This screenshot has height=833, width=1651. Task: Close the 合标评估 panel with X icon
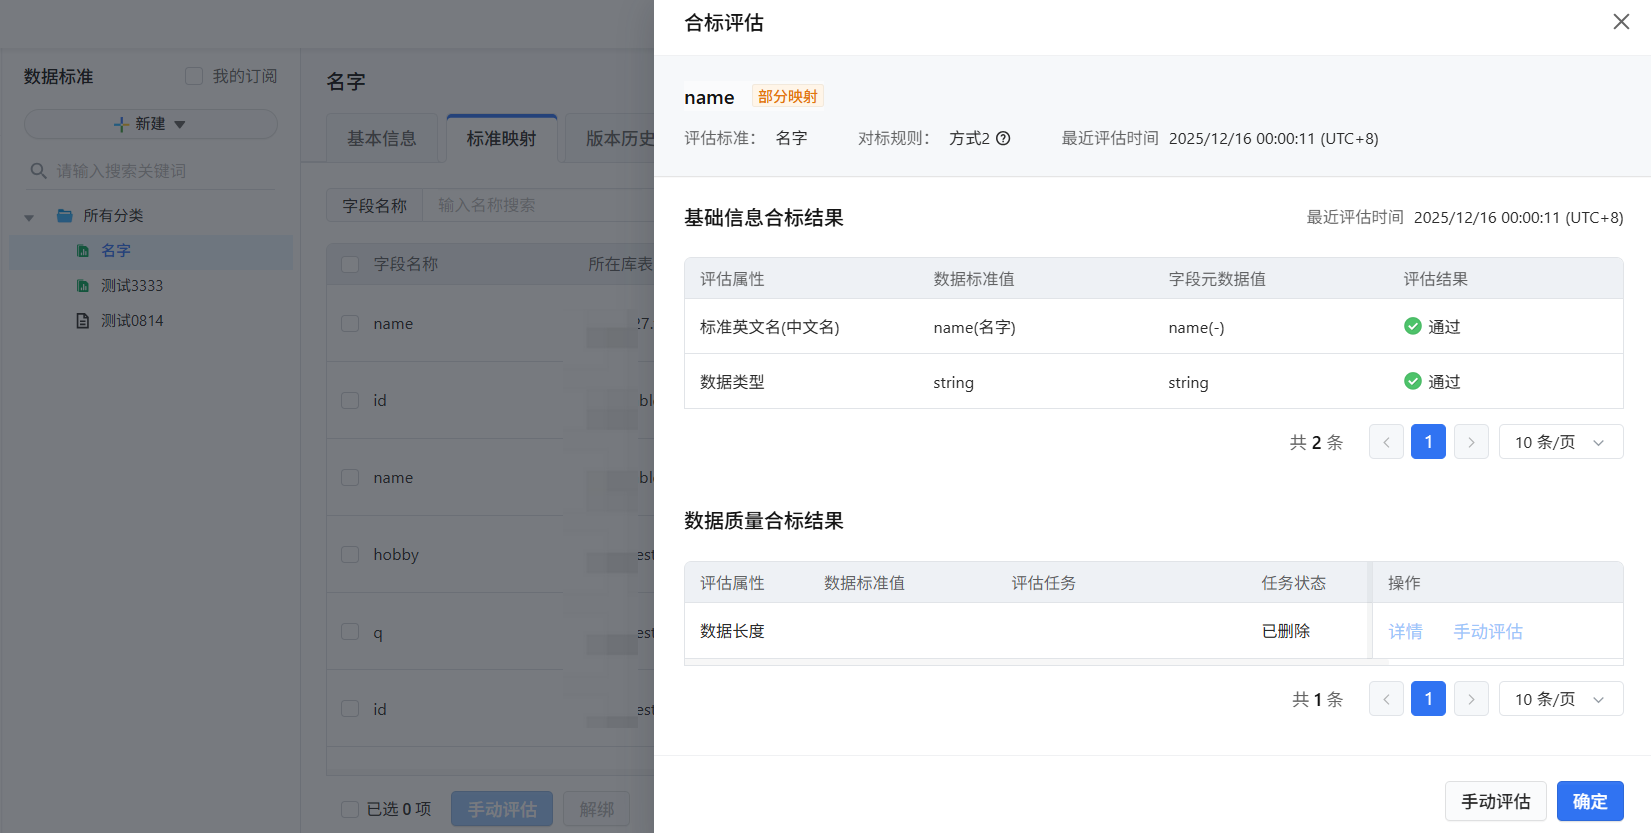pyautogui.click(x=1621, y=22)
